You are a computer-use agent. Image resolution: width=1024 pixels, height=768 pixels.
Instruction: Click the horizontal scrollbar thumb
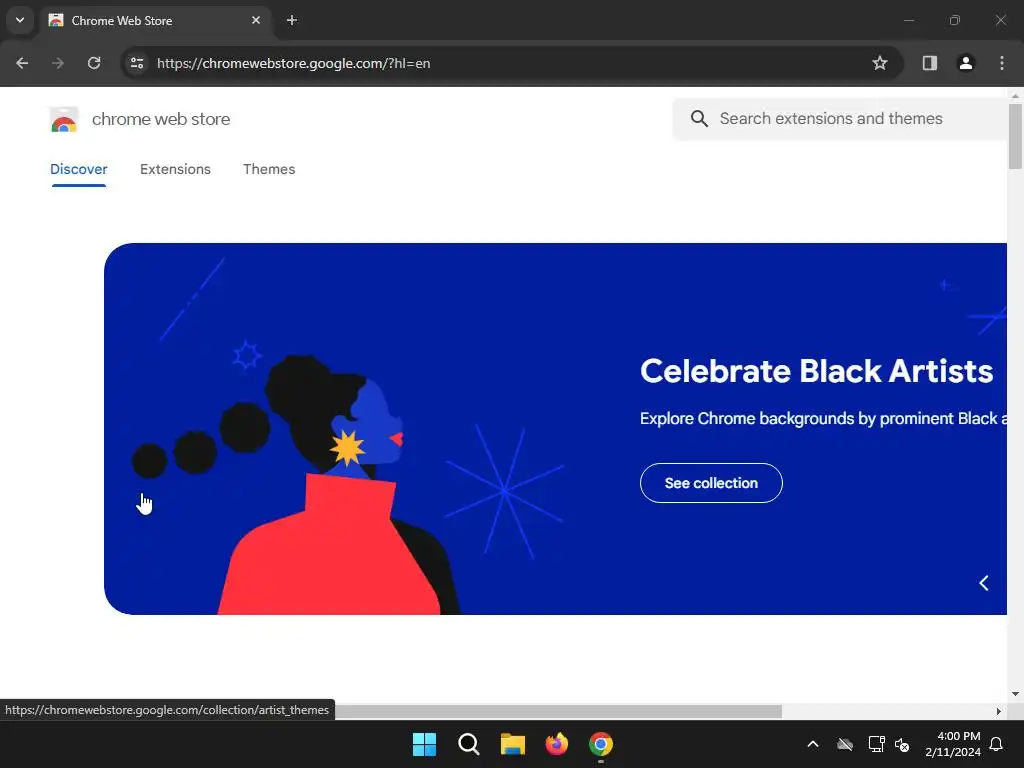coord(558,711)
